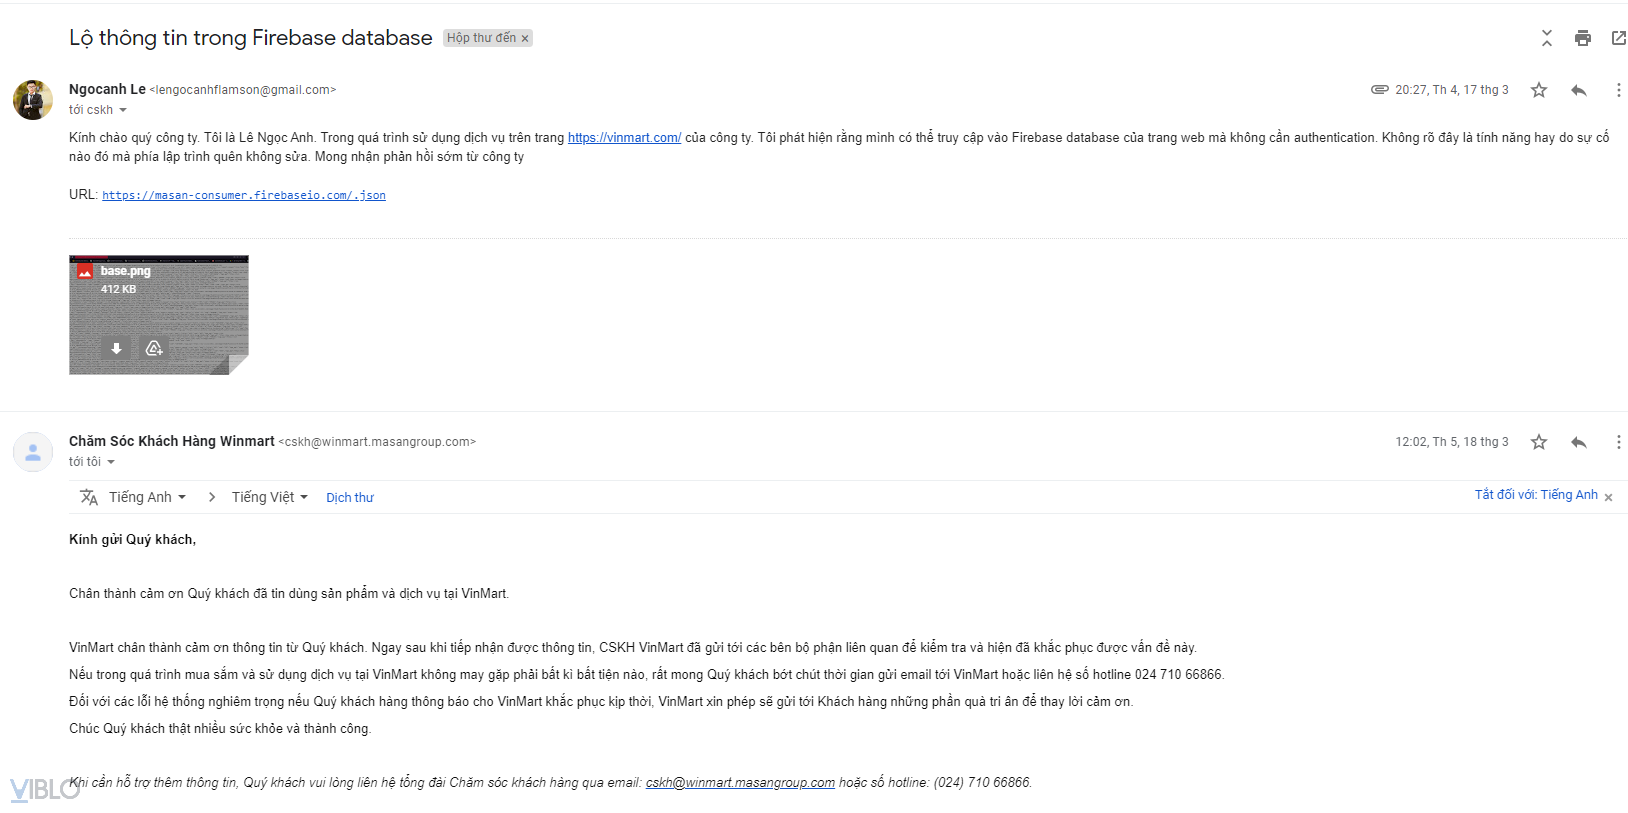Download the base.png attachment
The image size is (1628, 813).
[116, 348]
